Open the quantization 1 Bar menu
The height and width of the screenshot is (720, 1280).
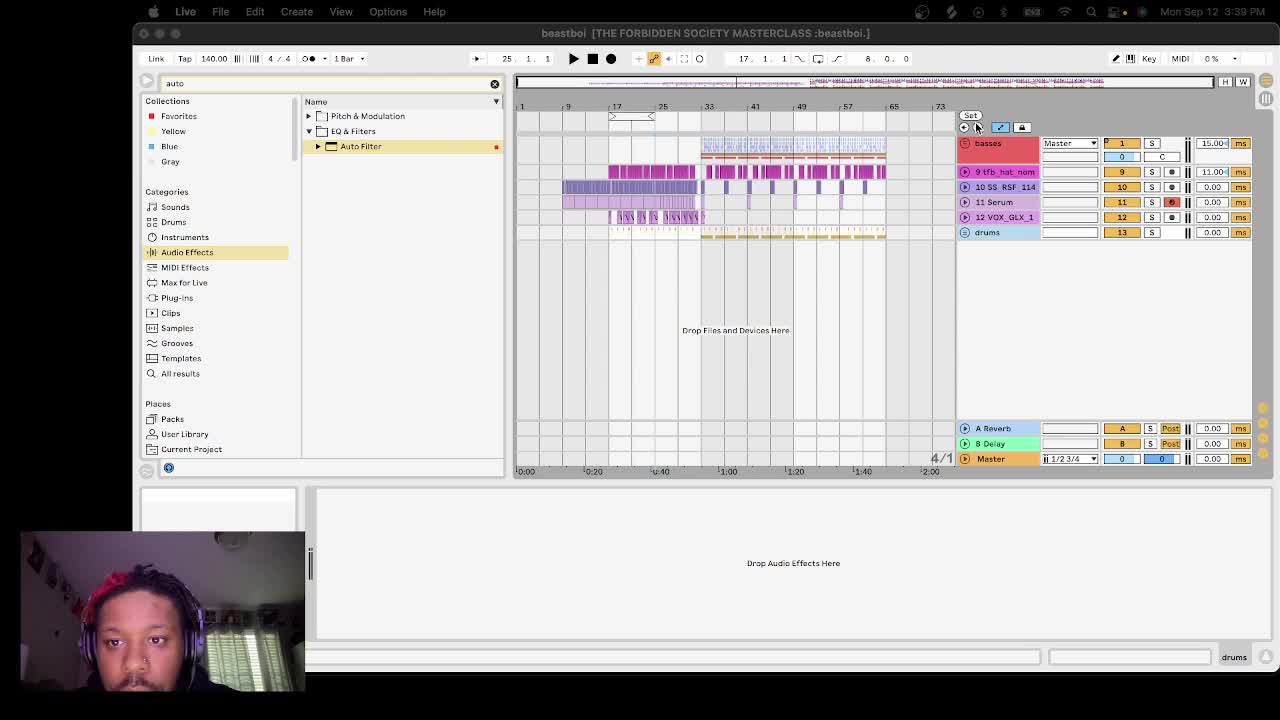point(348,59)
